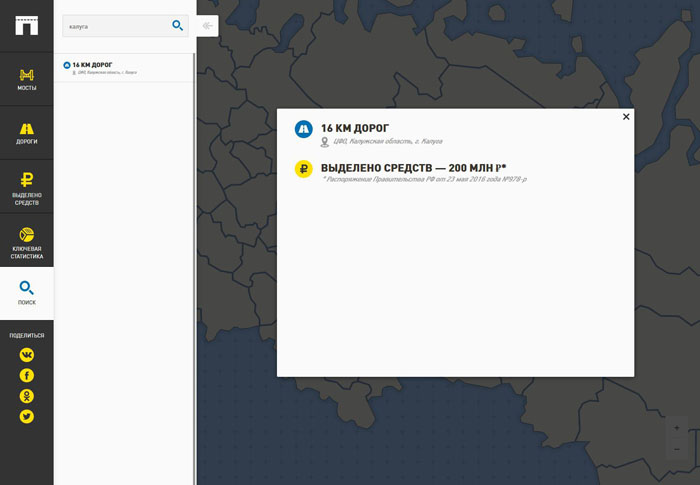Screen dimensions: 700x485
Task: Open the Дороги (roads) section
Action: point(27,133)
